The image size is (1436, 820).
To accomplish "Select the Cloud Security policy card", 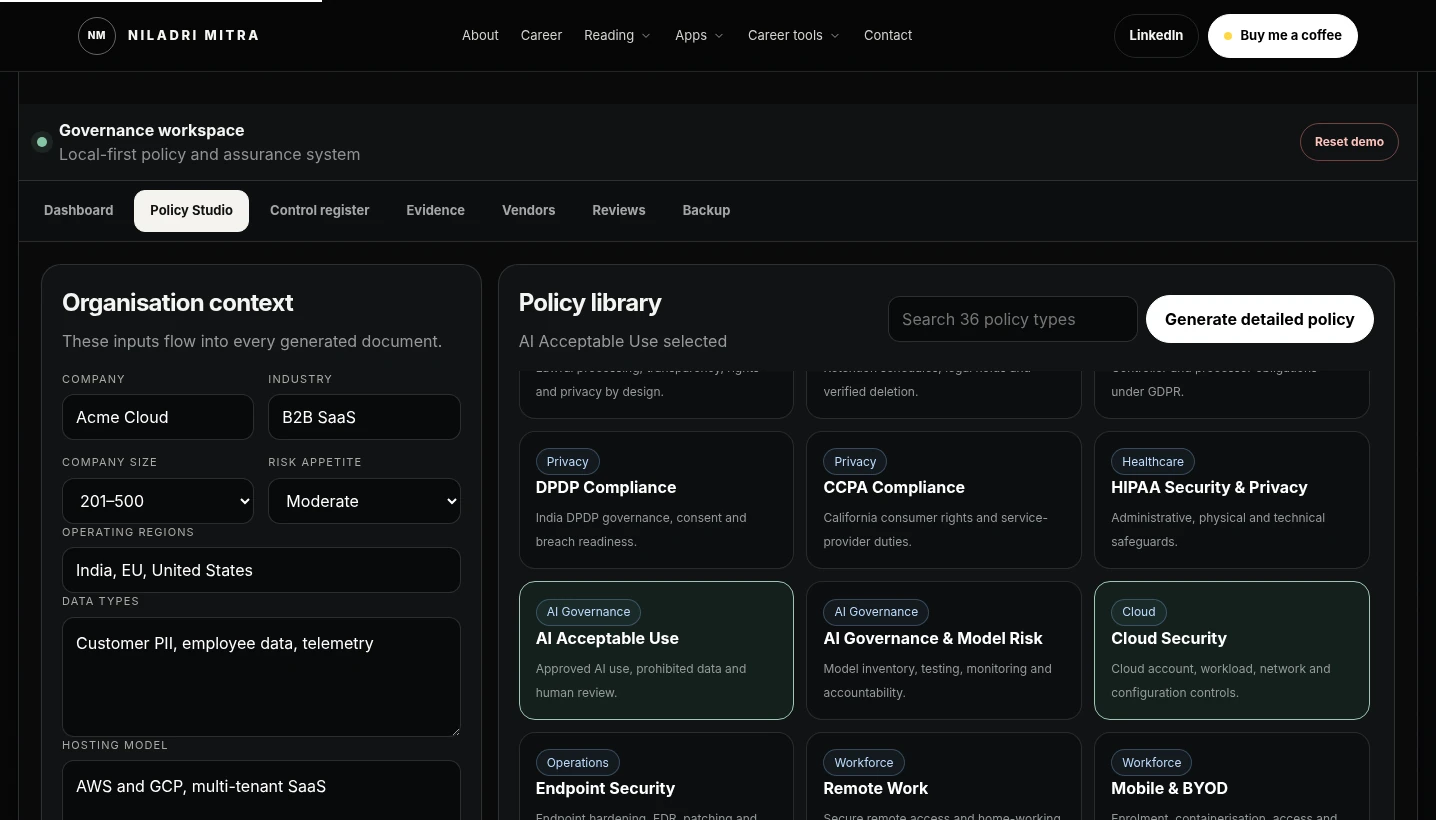I will (x=1232, y=650).
